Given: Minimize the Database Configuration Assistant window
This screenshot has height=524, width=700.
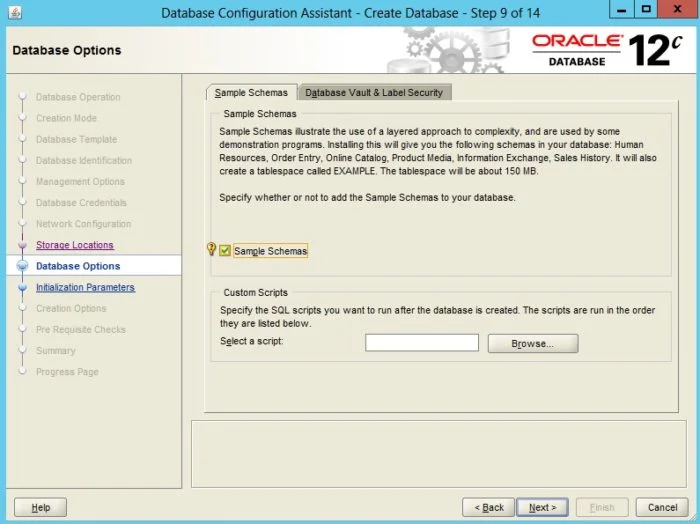Looking at the screenshot, I should coord(622,9).
